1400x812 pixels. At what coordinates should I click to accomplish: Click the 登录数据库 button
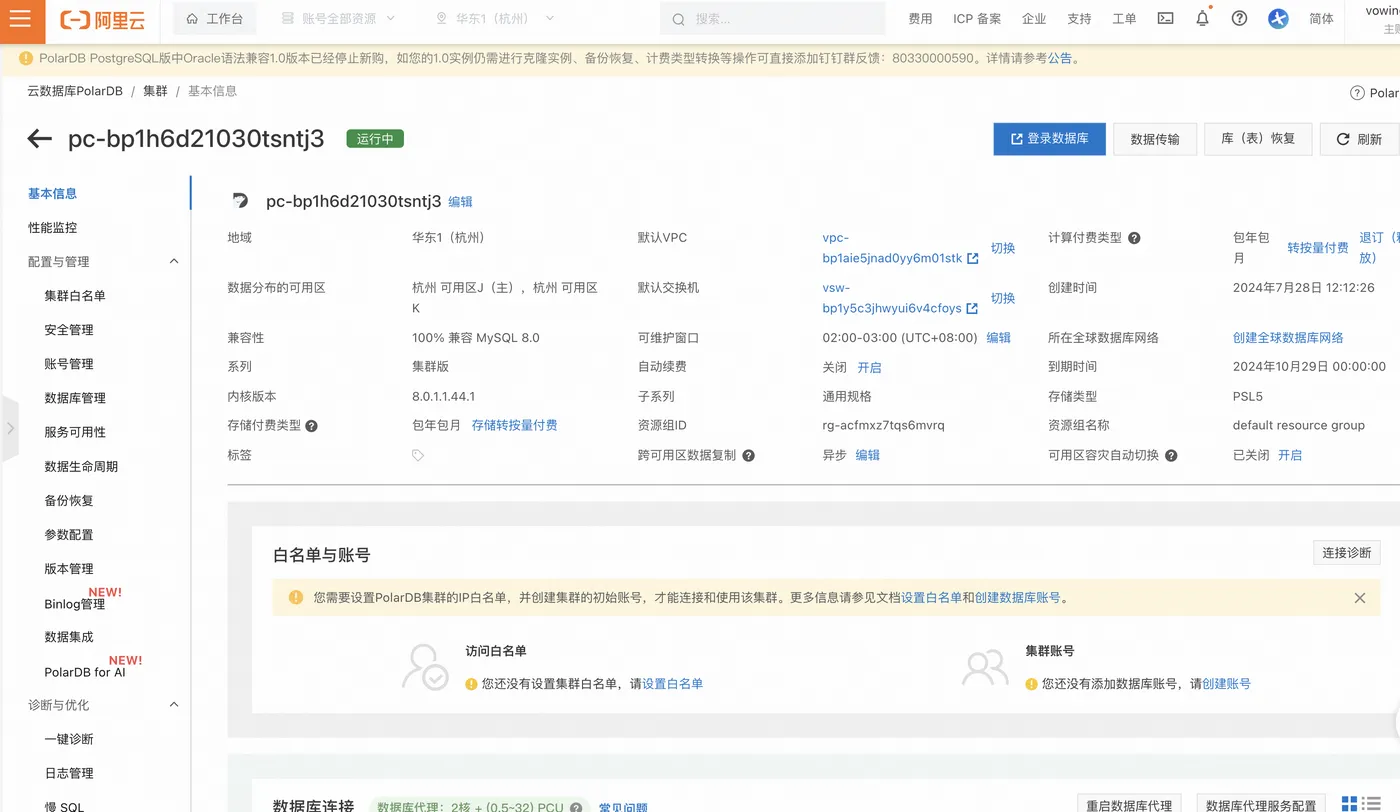pos(1049,139)
